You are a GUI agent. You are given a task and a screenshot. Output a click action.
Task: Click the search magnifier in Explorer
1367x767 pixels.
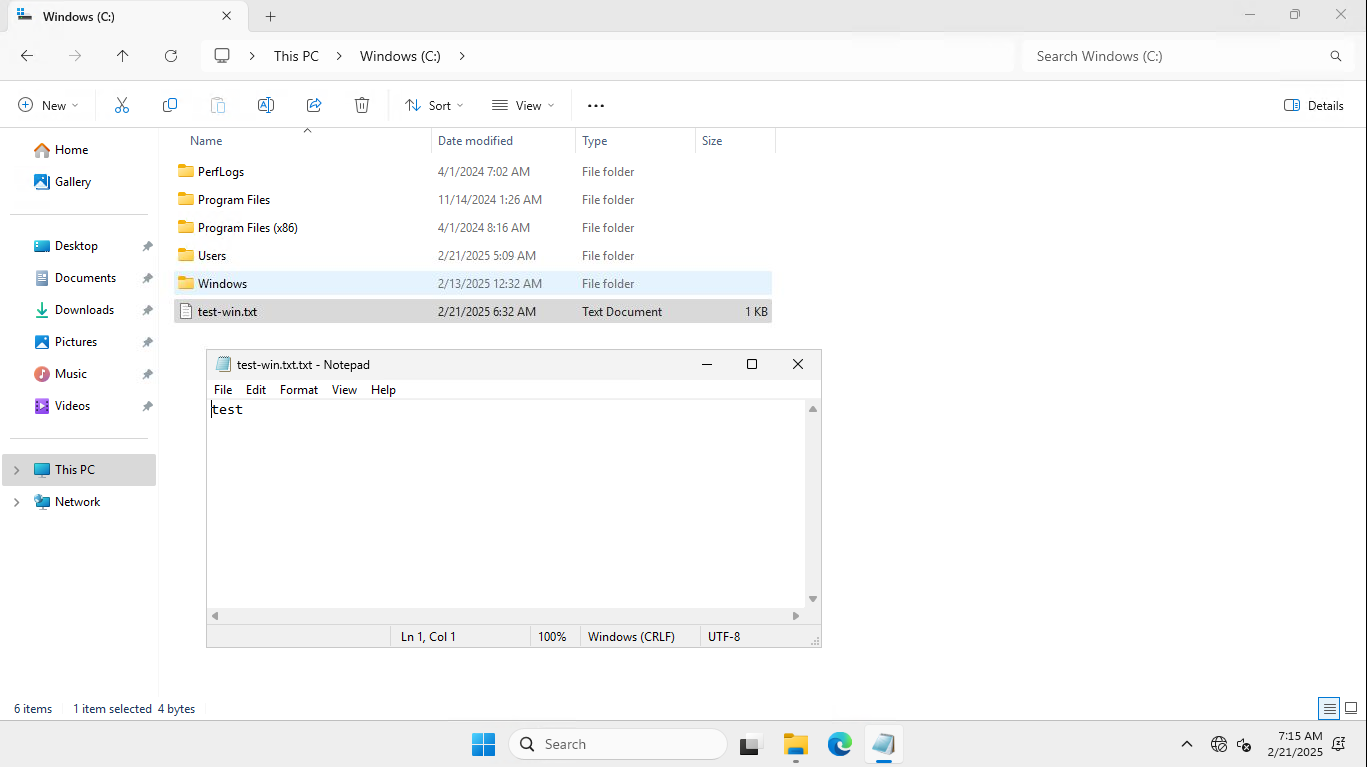[1335, 56]
